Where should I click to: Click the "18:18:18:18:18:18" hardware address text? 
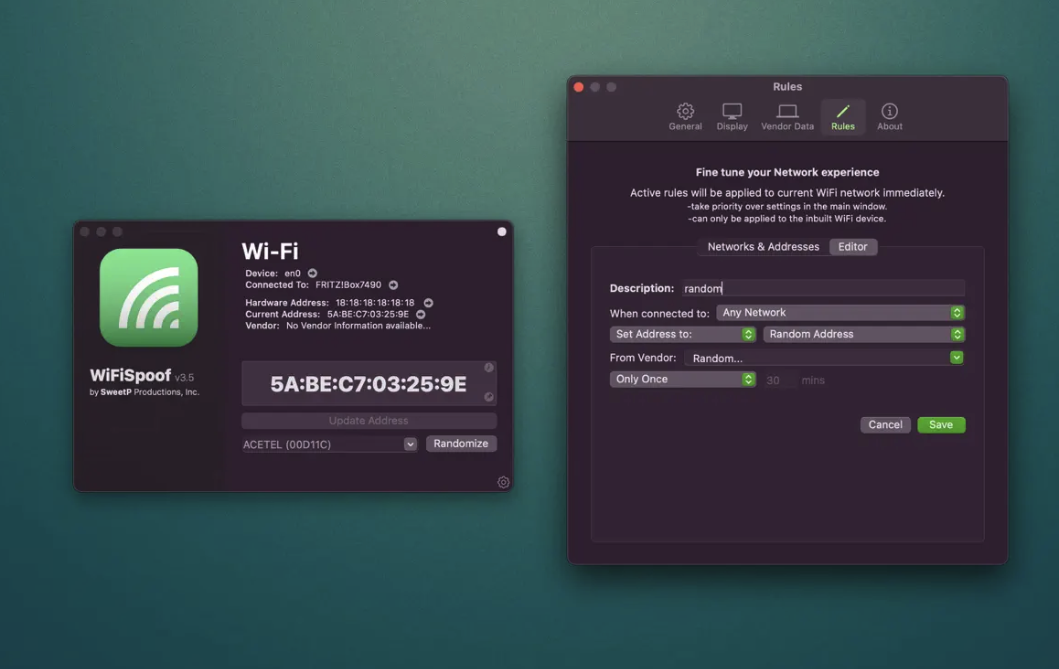(375, 302)
